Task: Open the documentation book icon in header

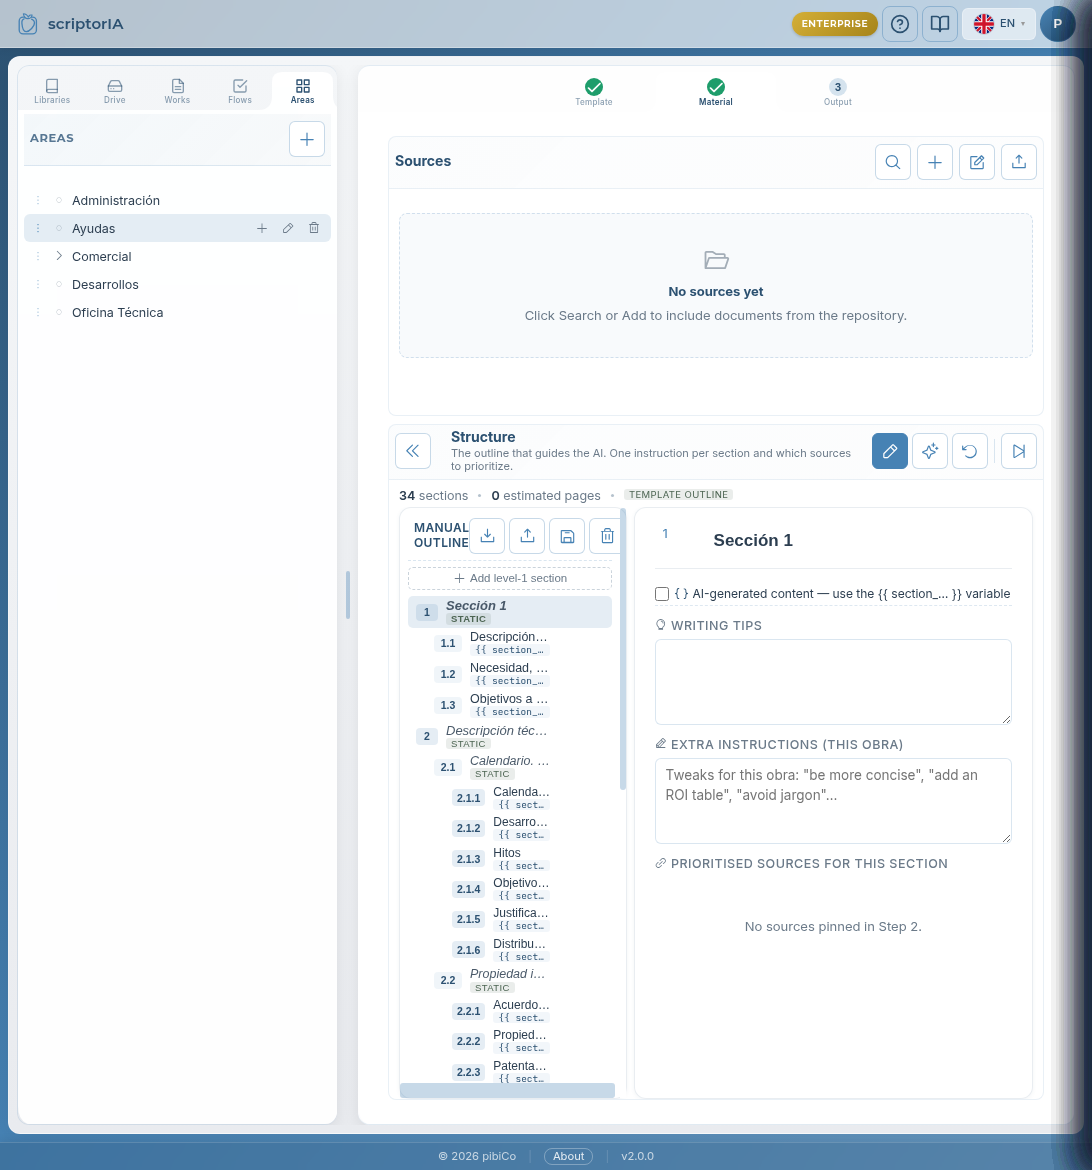Action: click(x=940, y=24)
